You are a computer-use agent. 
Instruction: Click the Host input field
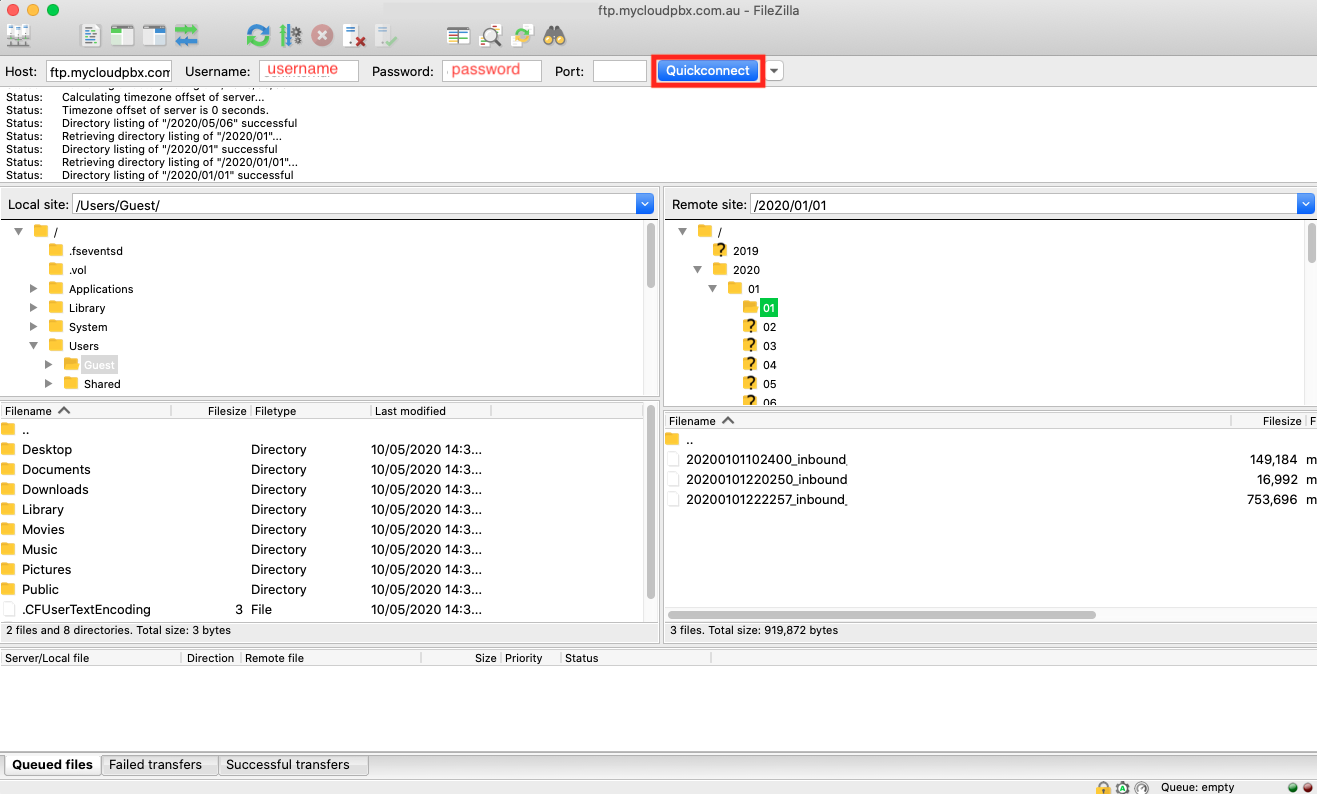pos(109,71)
